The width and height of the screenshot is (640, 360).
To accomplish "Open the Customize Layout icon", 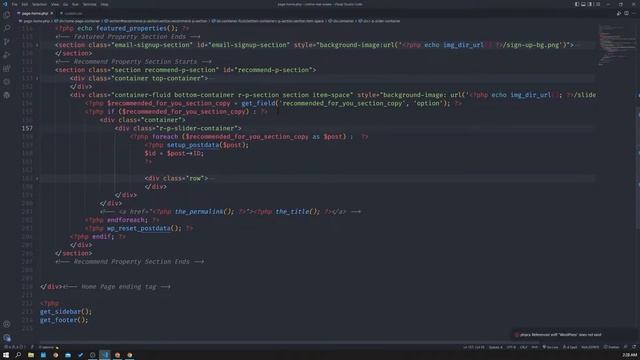I will pos(598,4).
